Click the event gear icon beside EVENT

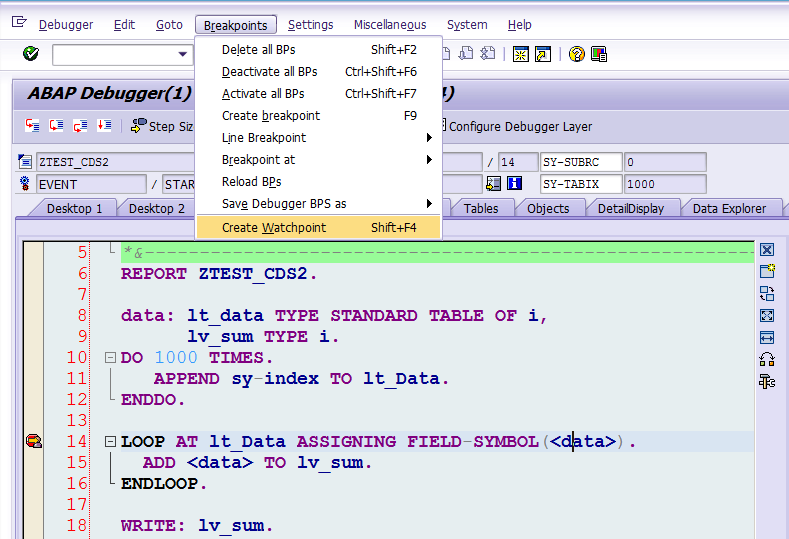point(25,183)
